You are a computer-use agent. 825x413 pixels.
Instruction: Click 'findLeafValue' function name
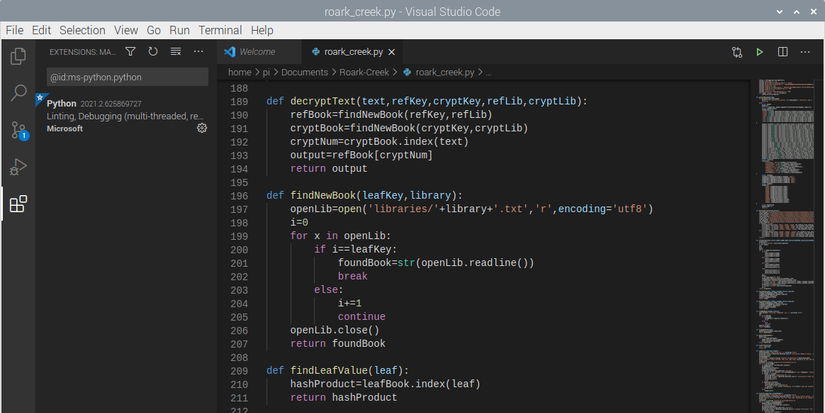(329, 371)
